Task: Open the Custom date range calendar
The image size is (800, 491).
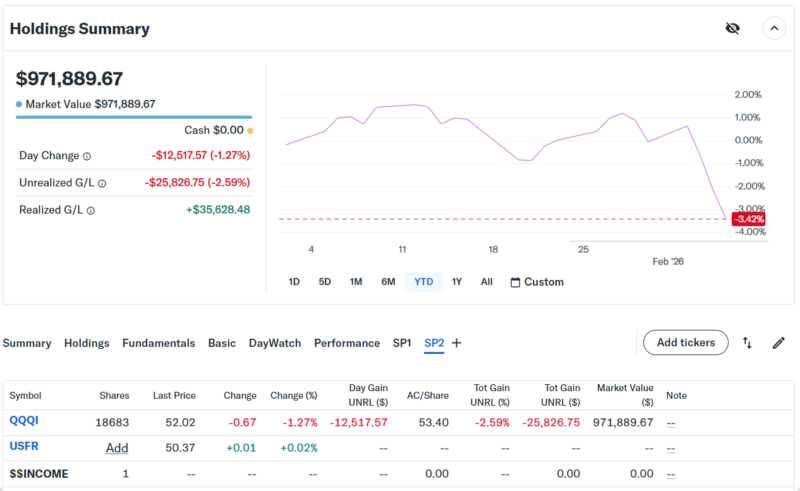Action: [x=537, y=282]
